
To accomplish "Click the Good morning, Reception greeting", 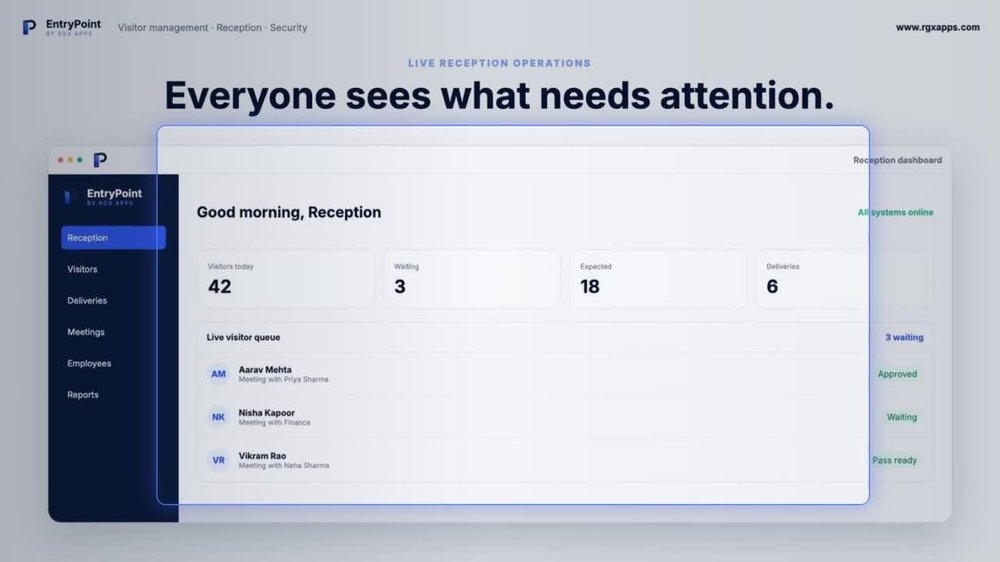I will pyautogui.click(x=289, y=212).
